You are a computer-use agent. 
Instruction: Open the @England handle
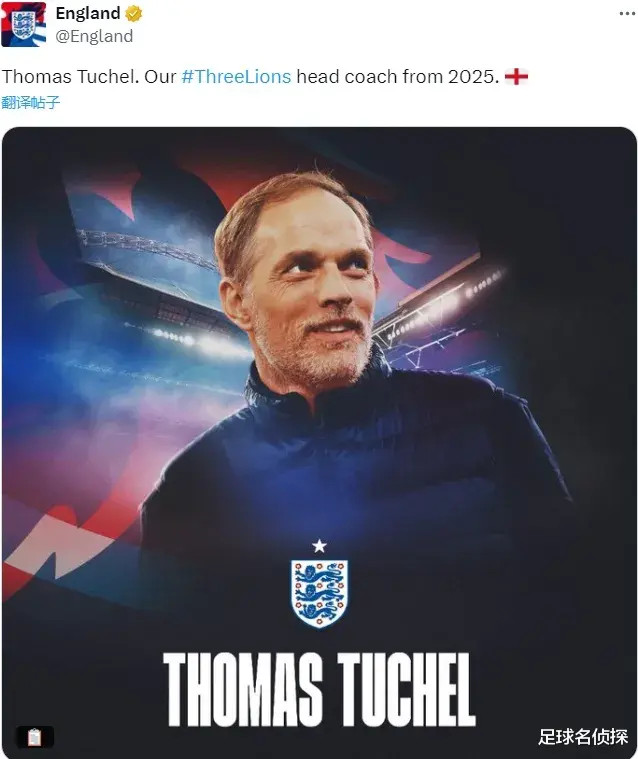click(94, 36)
